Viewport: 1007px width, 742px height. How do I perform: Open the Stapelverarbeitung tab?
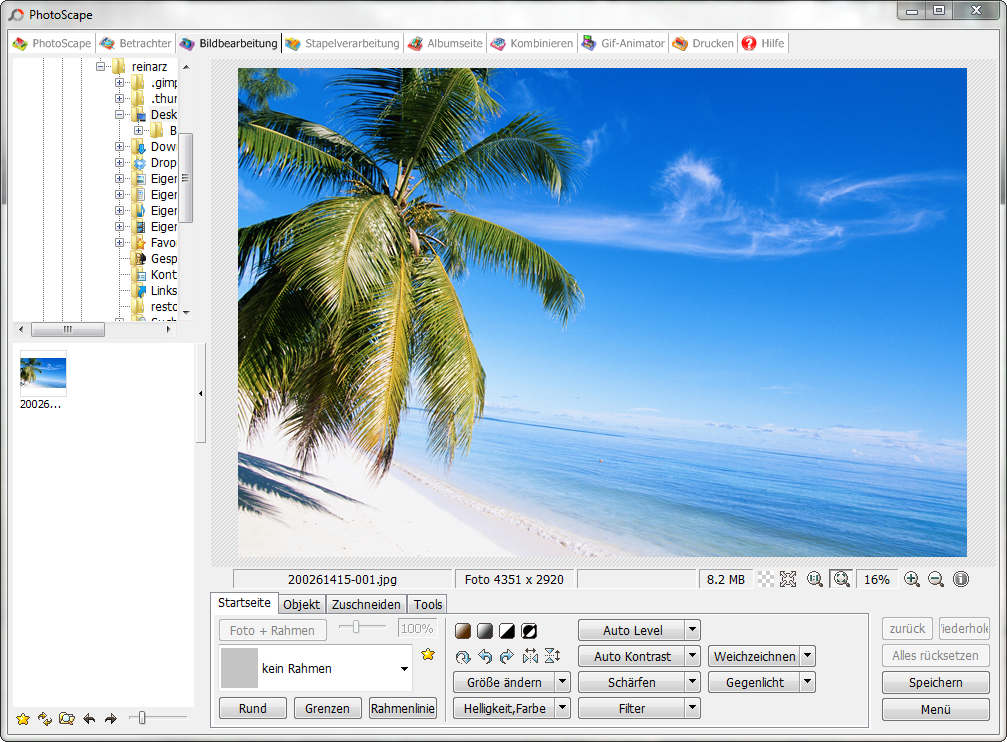pos(342,43)
